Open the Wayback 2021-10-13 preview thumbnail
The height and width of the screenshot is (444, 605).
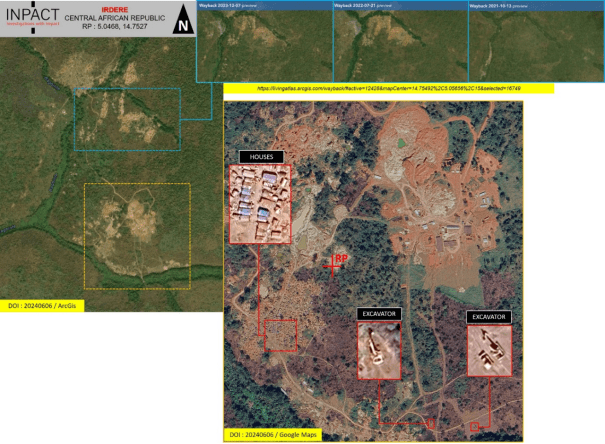point(535,44)
